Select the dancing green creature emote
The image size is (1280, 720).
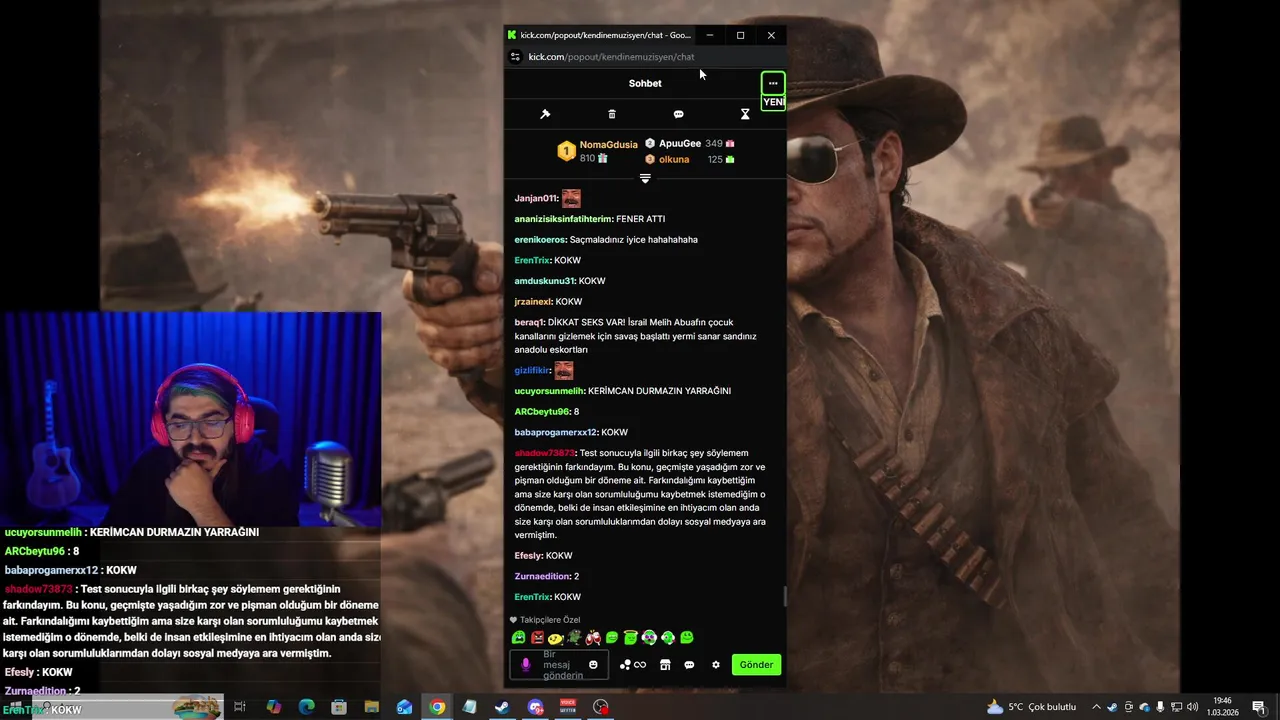point(574,638)
